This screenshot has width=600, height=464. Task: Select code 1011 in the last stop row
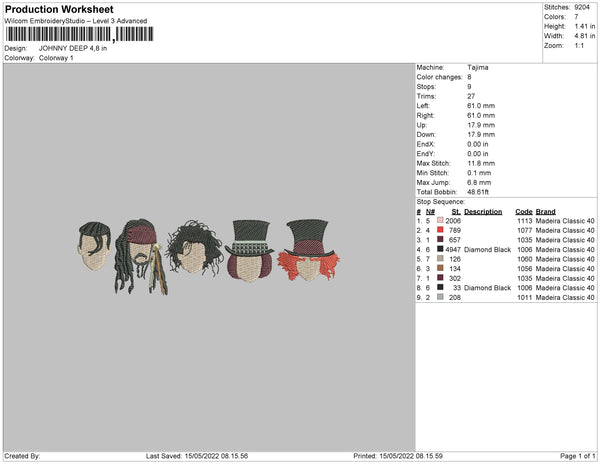point(525,297)
